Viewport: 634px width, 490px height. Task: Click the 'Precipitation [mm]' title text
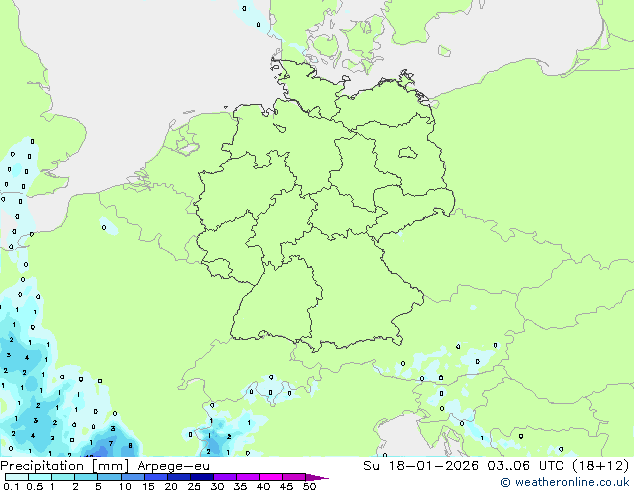coord(65,466)
